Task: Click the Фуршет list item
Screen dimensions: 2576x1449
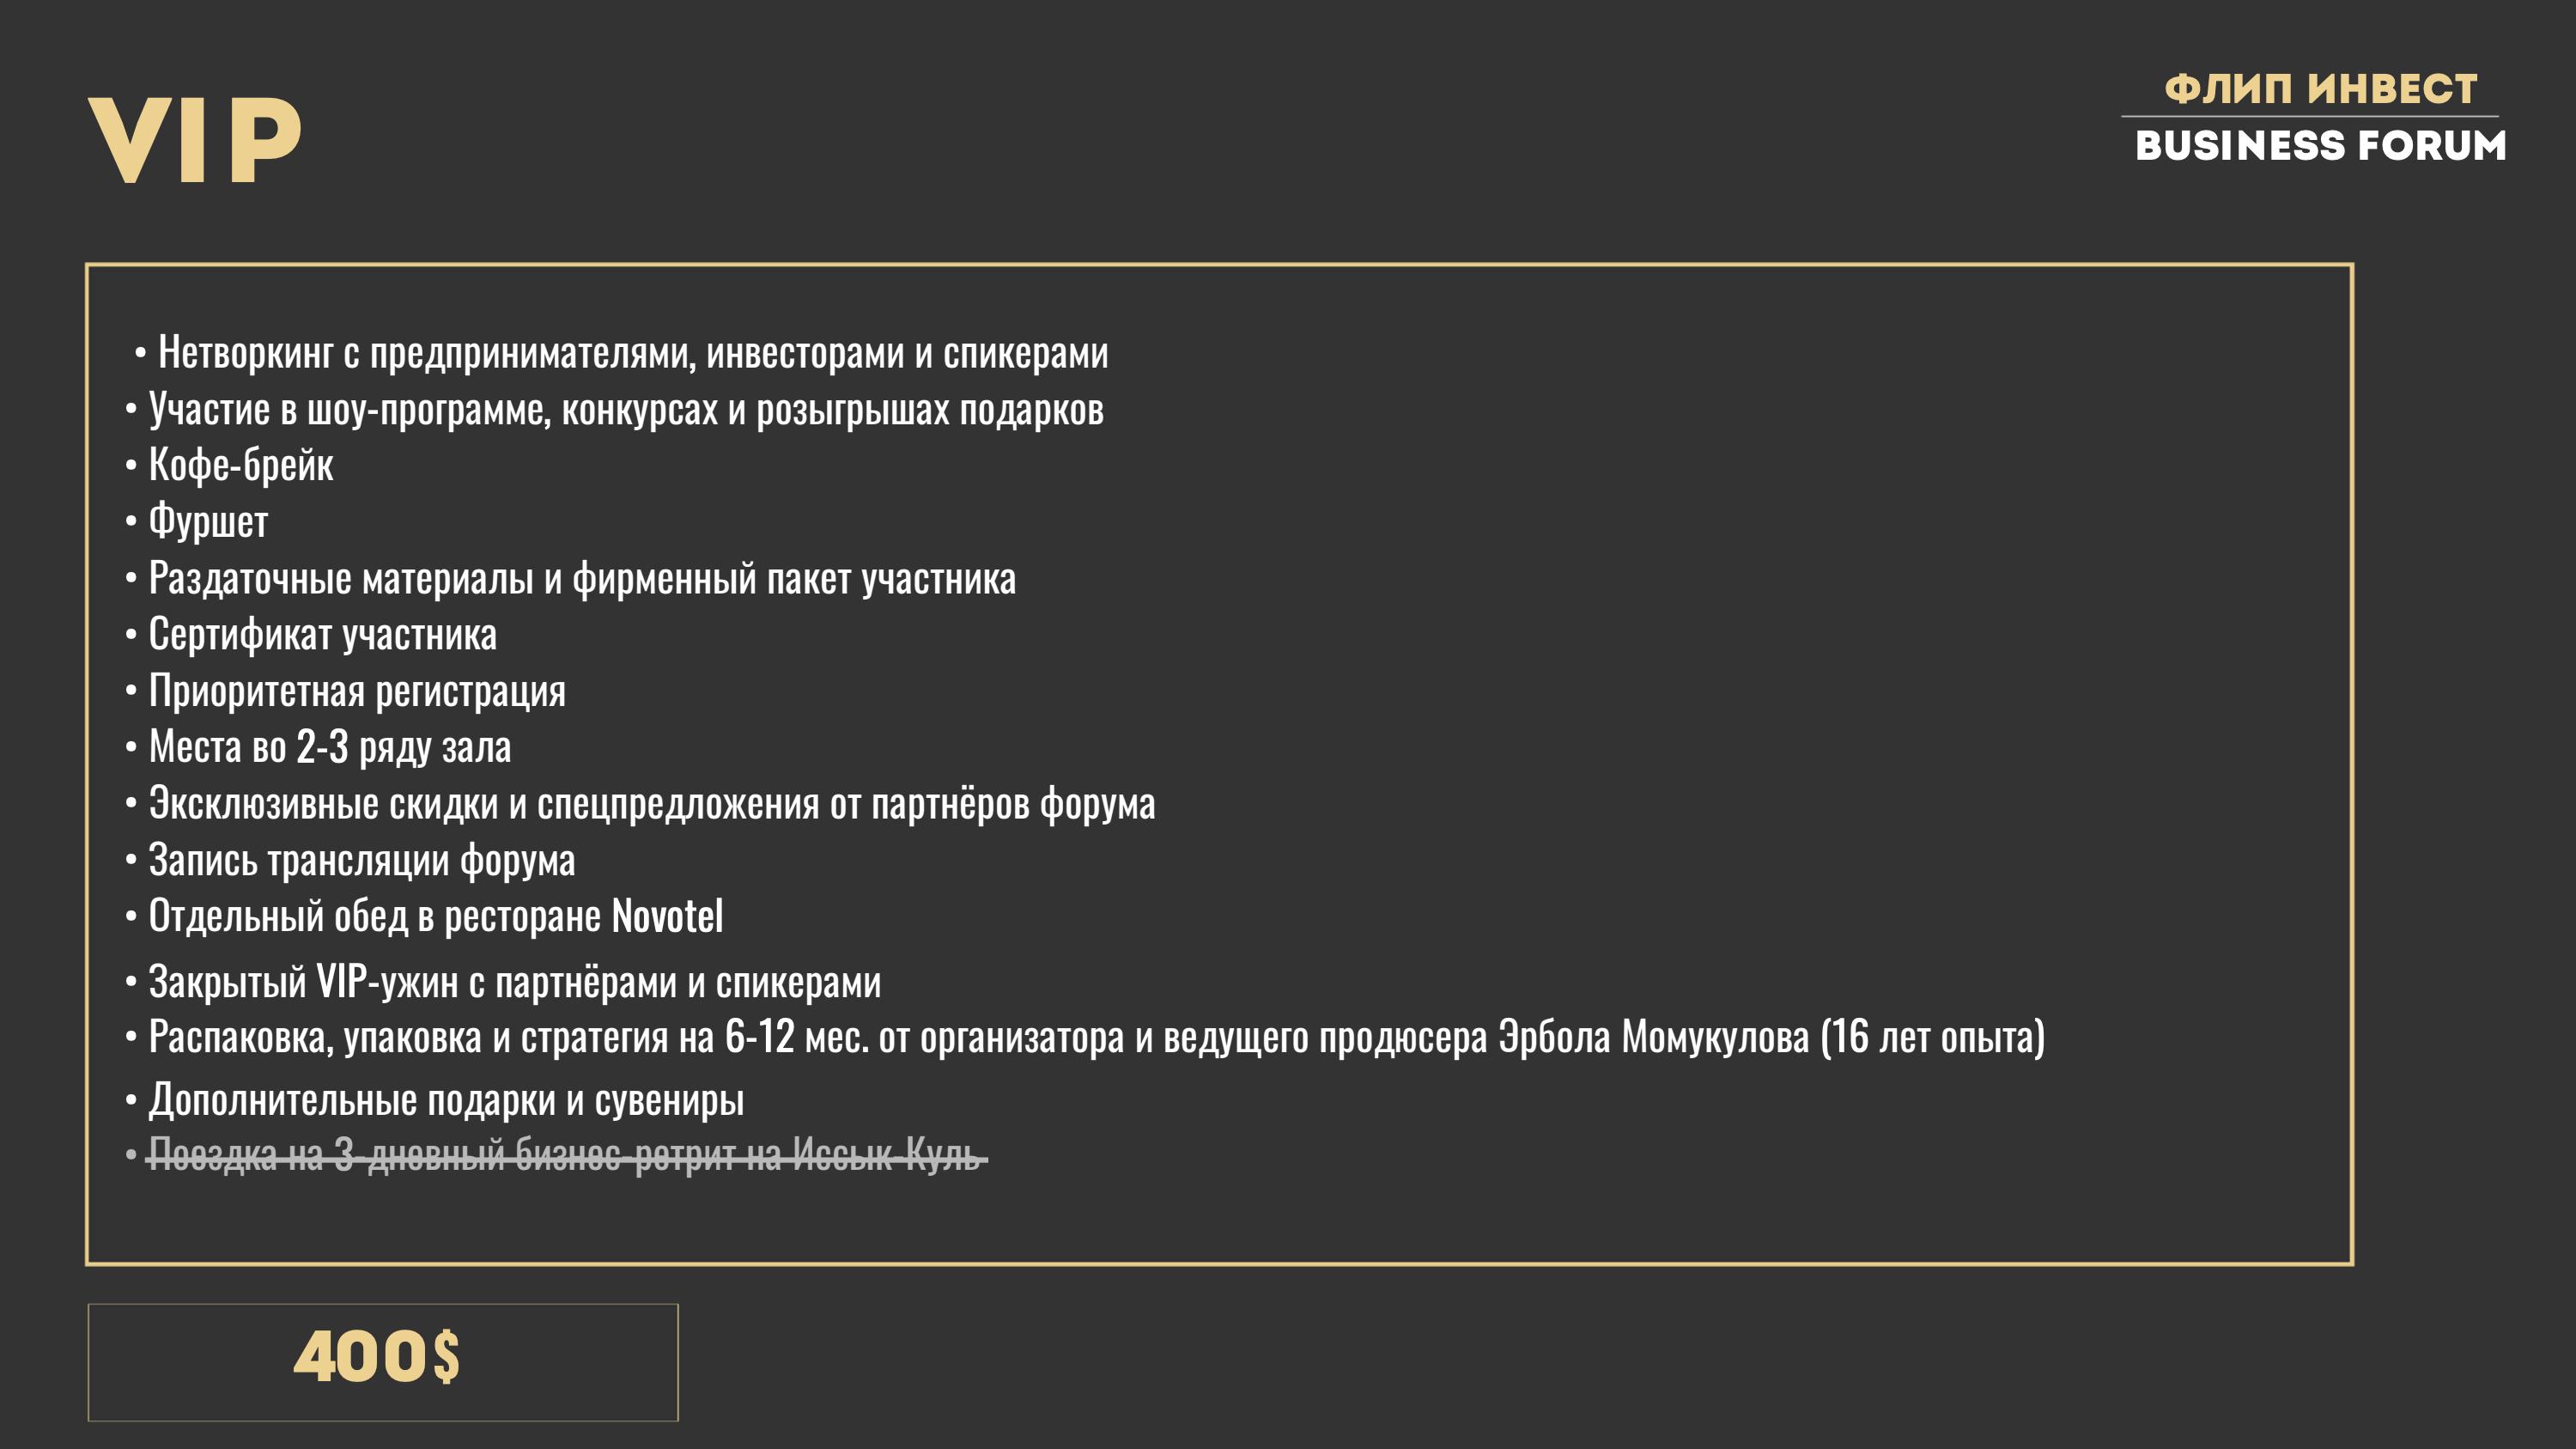Action: click(x=208, y=522)
